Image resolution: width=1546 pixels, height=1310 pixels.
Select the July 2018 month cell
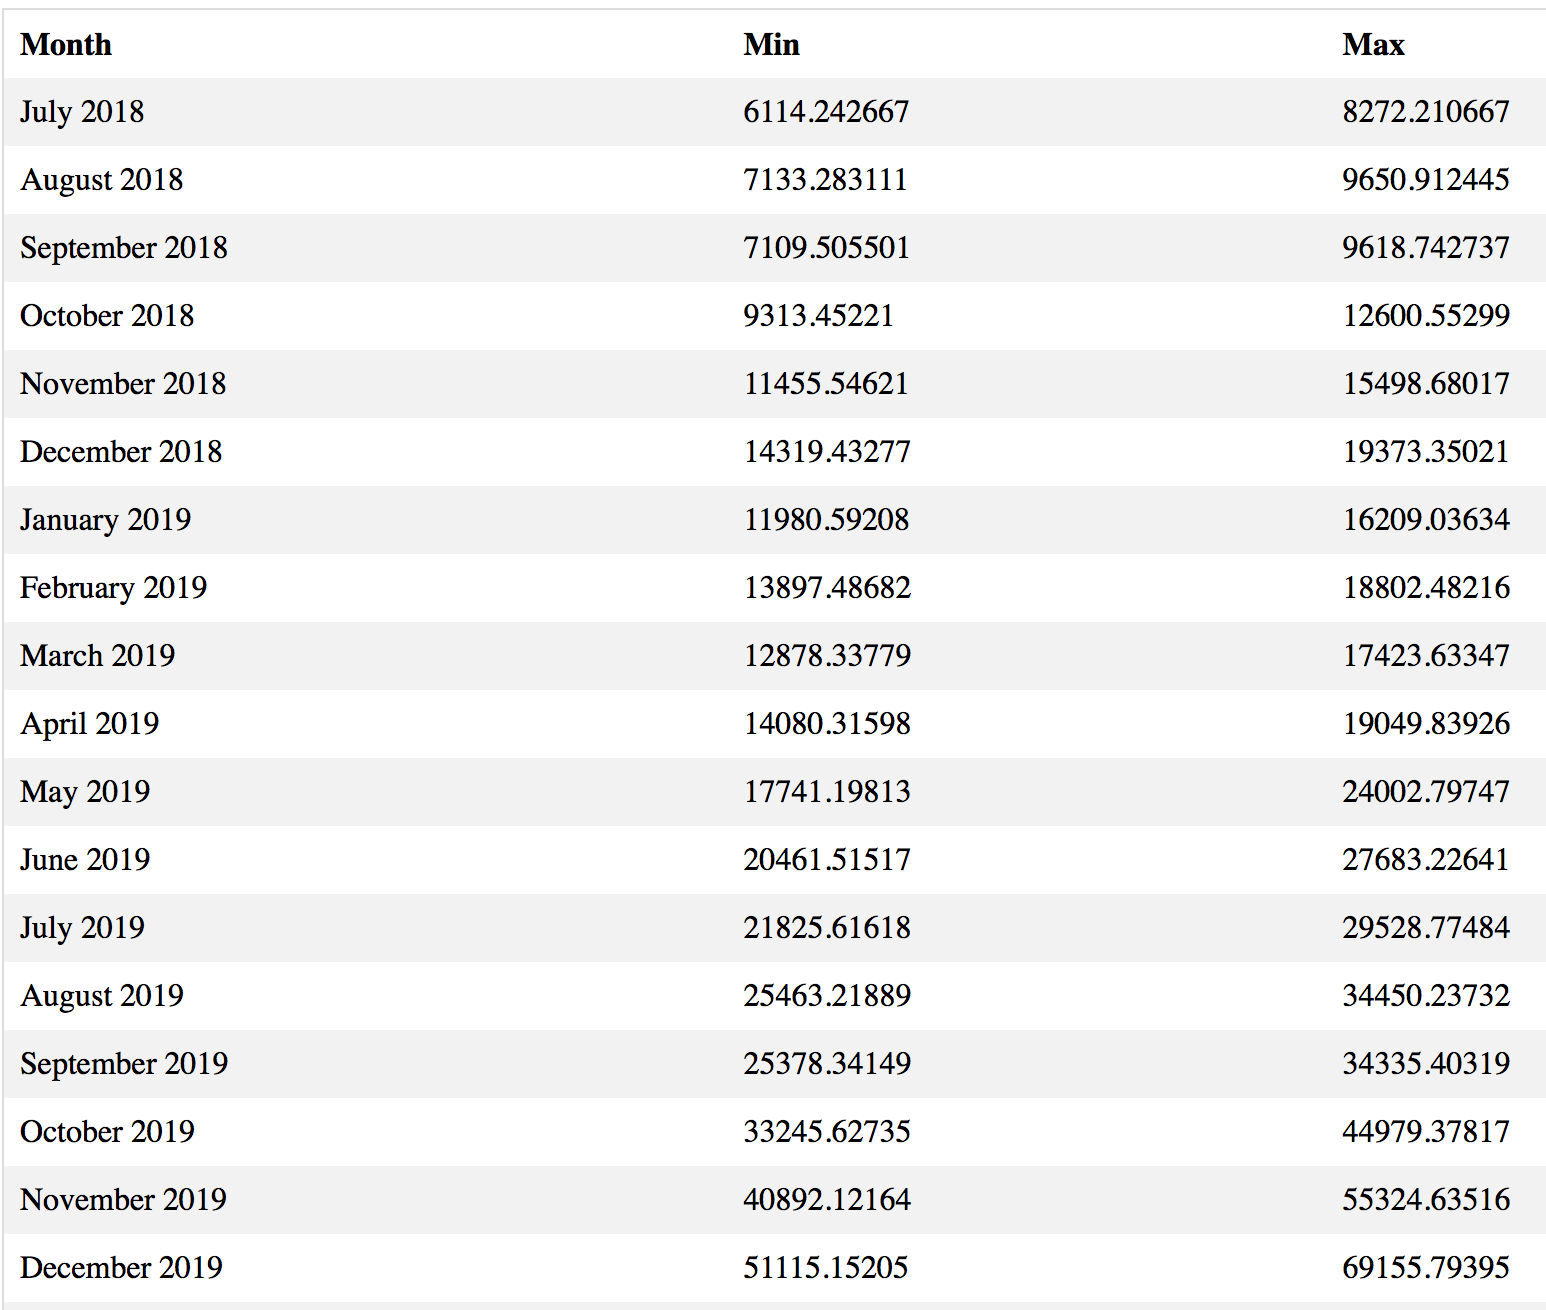click(x=82, y=112)
